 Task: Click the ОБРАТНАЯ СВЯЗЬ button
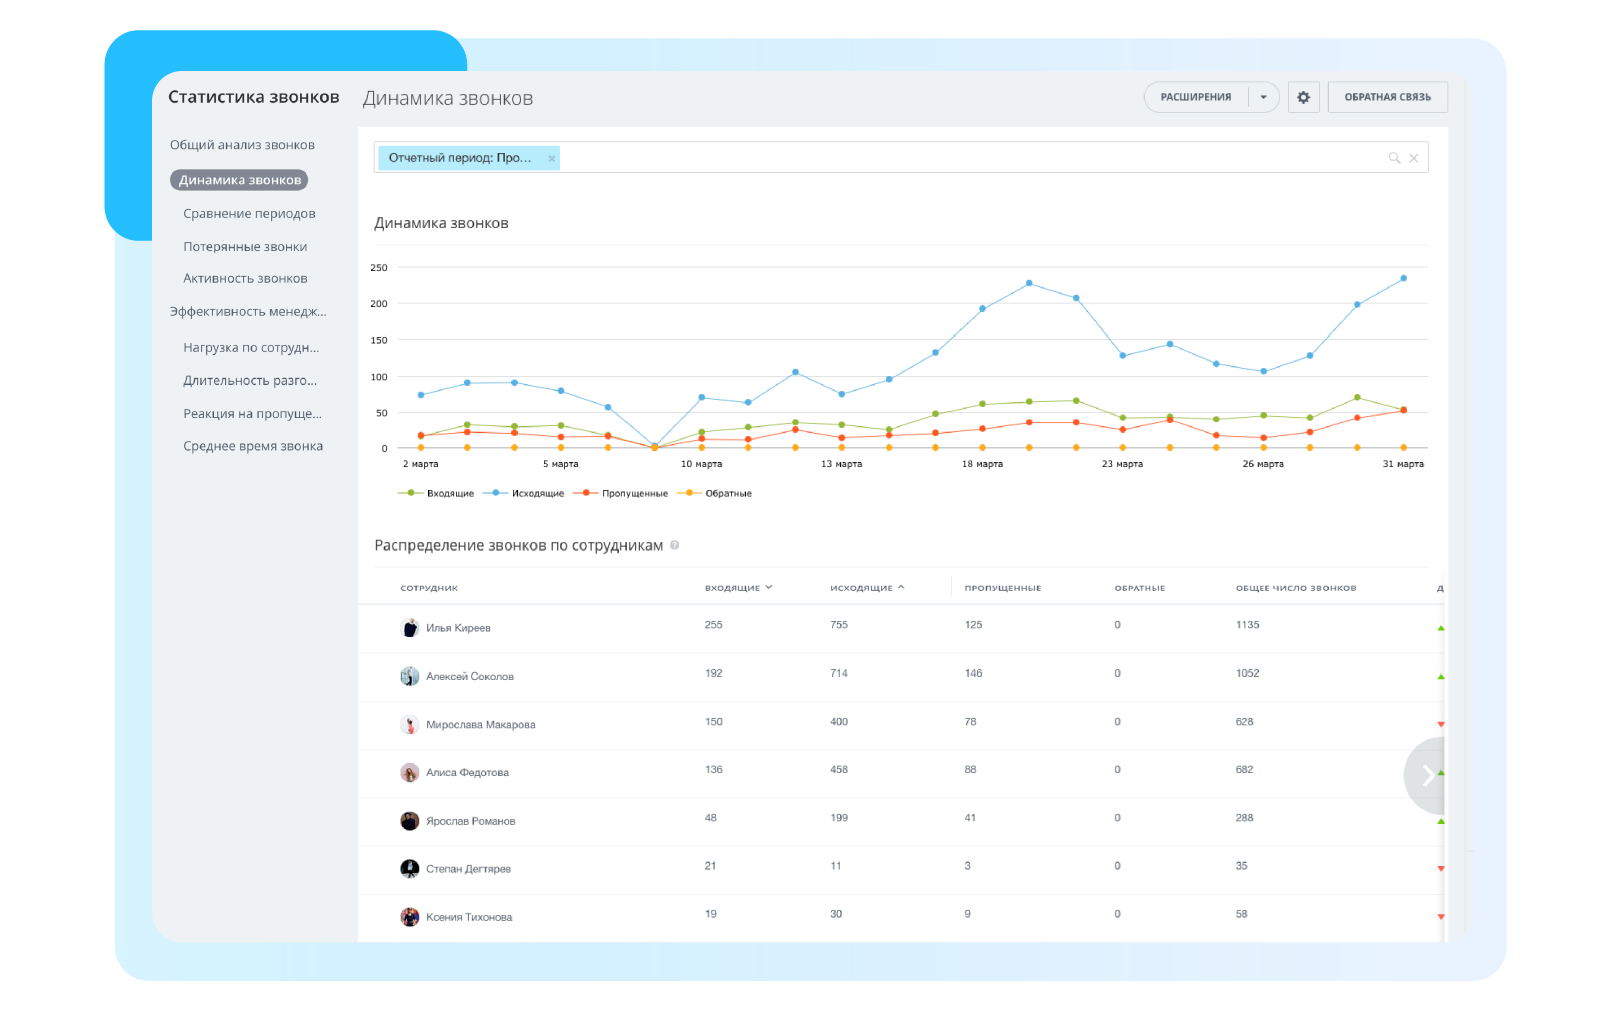[1387, 97]
